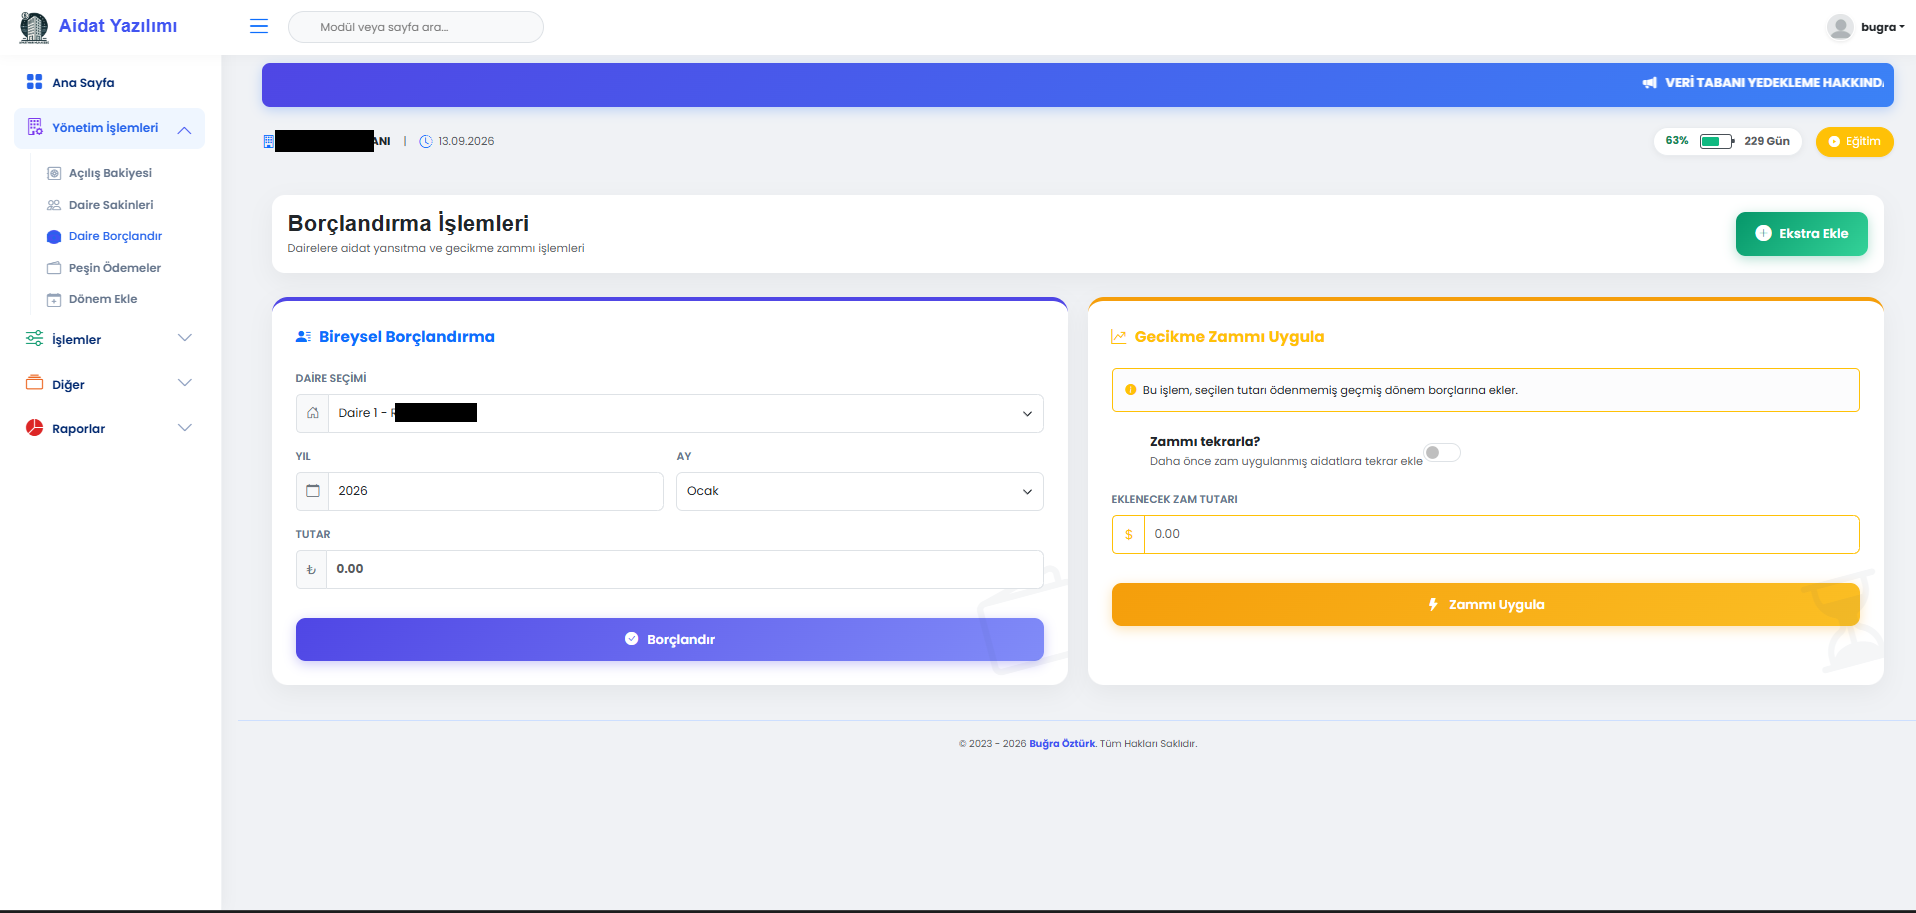1916x913 pixels.
Task: Click the Aidat Yazılımı logo icon
Action: 34,27
